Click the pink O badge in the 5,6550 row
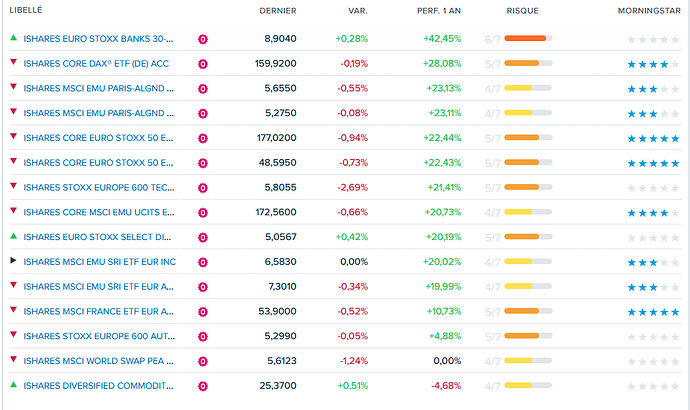The image size is (690, 410). coord(202,89)
